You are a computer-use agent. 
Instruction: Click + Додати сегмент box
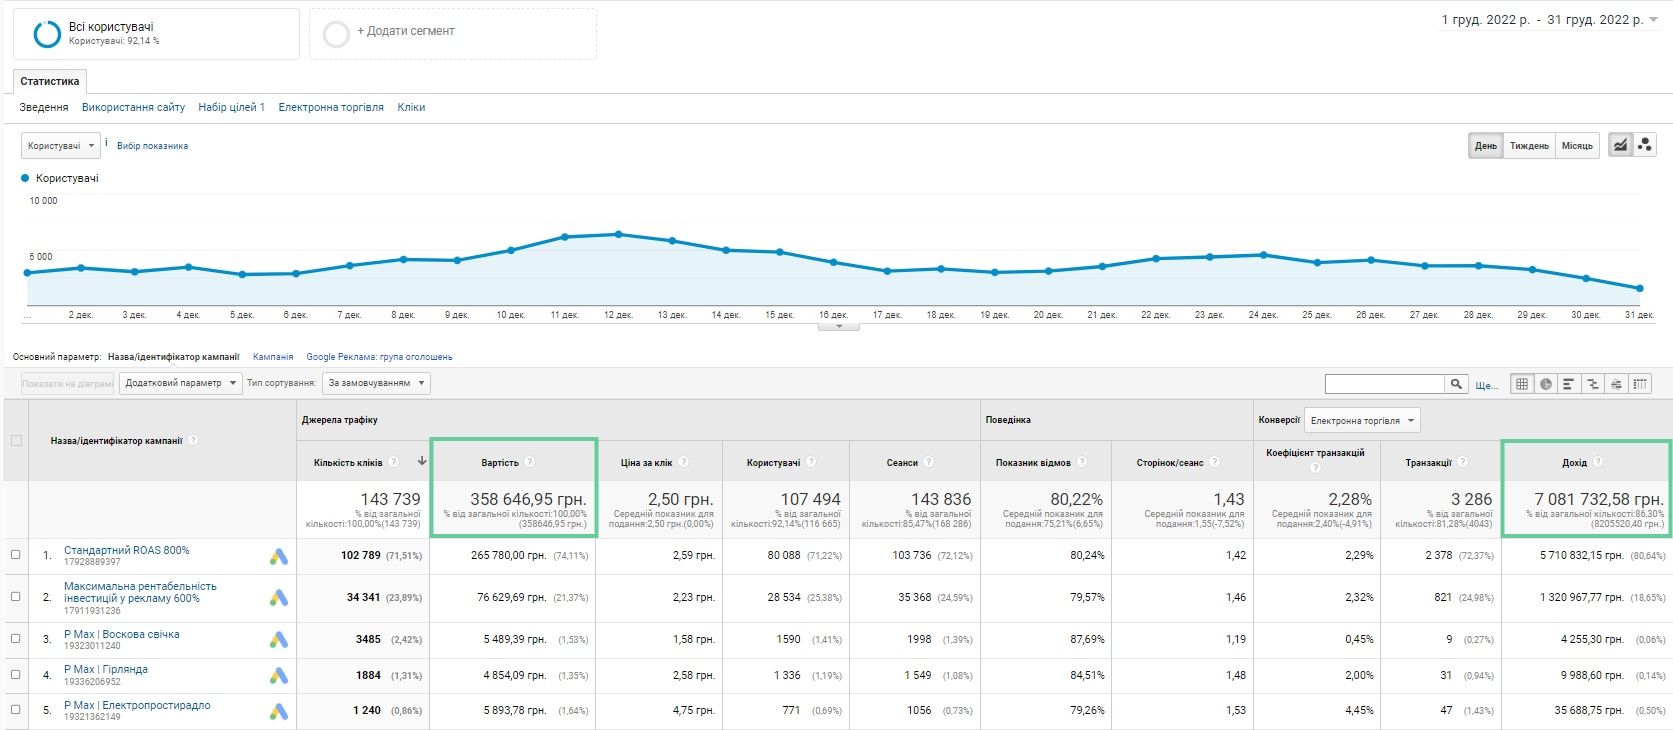[x=453, y=34]
